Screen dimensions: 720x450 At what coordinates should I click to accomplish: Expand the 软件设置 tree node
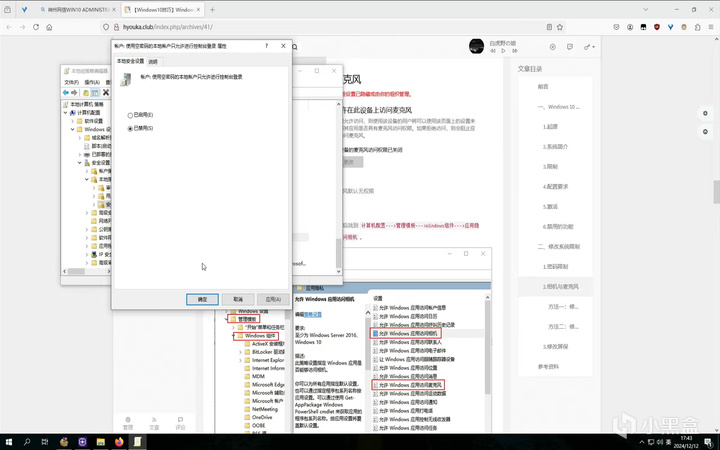(73, 121)
